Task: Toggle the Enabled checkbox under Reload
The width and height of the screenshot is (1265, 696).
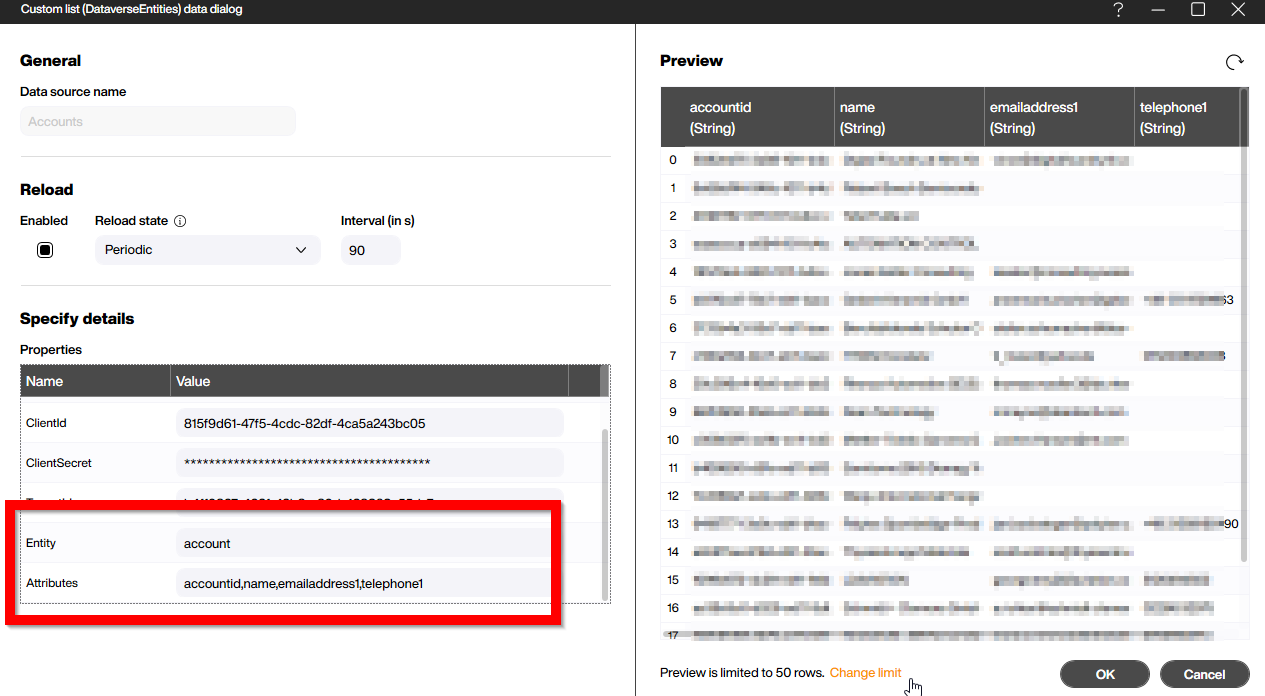Action: [44, 249]
